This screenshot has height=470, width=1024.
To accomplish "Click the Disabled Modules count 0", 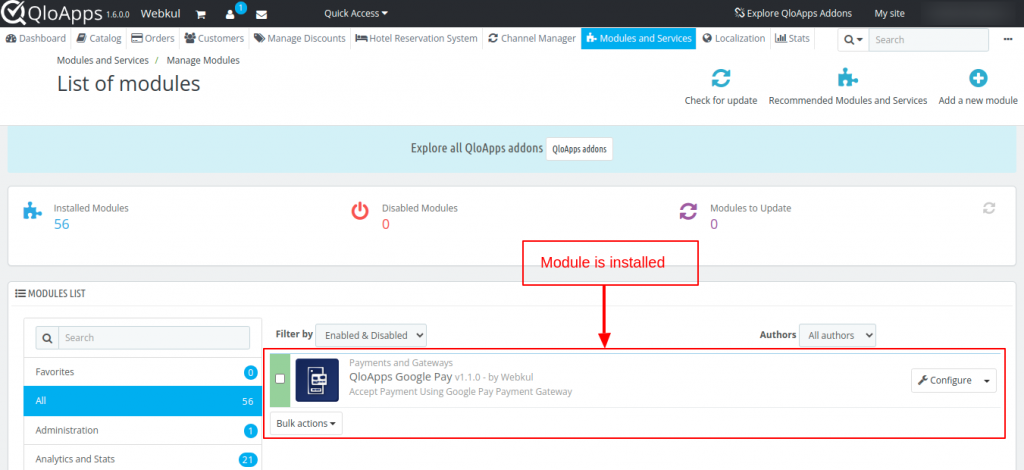I will [385, 224].
